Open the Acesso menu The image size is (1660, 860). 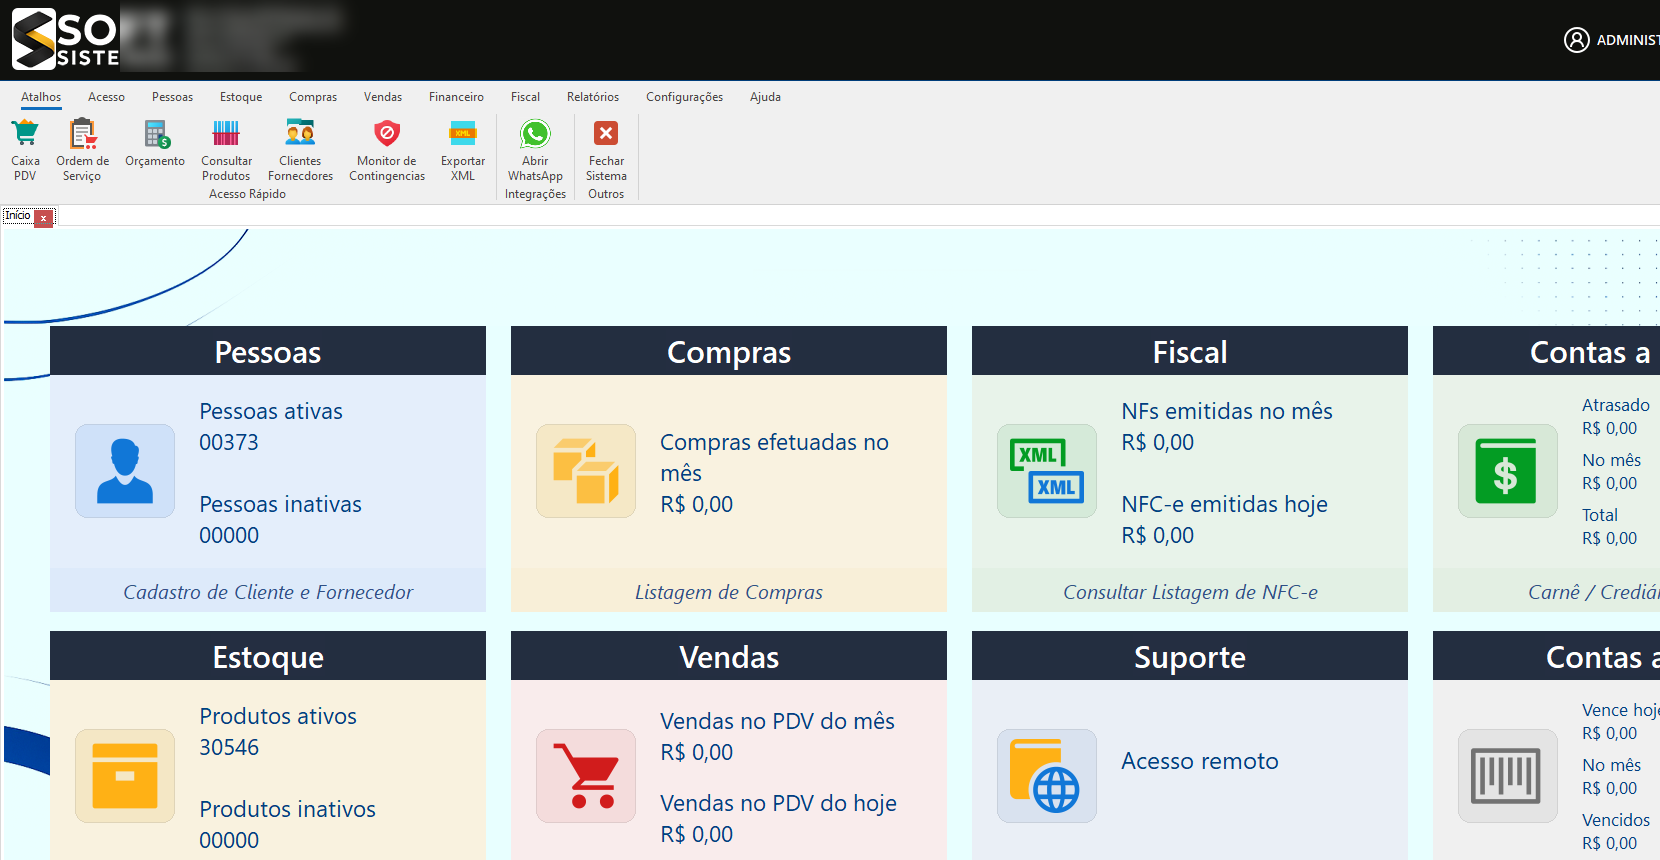[x=106, y=97]
